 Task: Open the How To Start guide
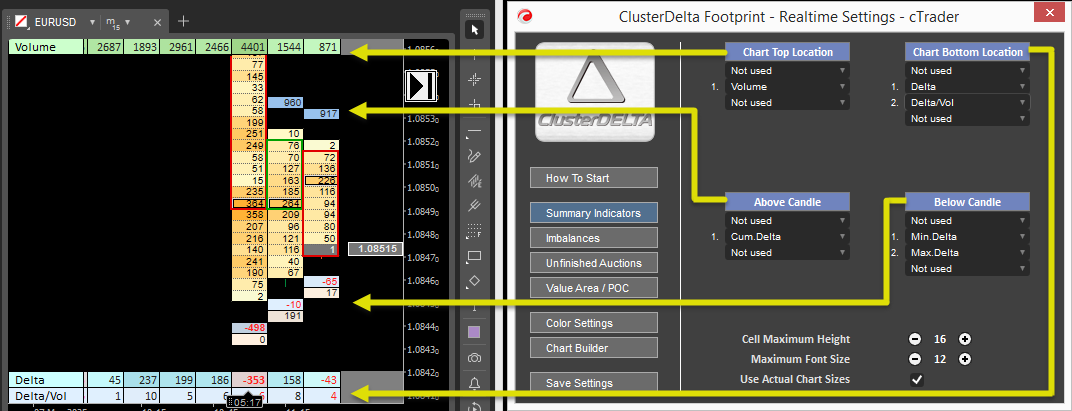[x=594, y=178]
